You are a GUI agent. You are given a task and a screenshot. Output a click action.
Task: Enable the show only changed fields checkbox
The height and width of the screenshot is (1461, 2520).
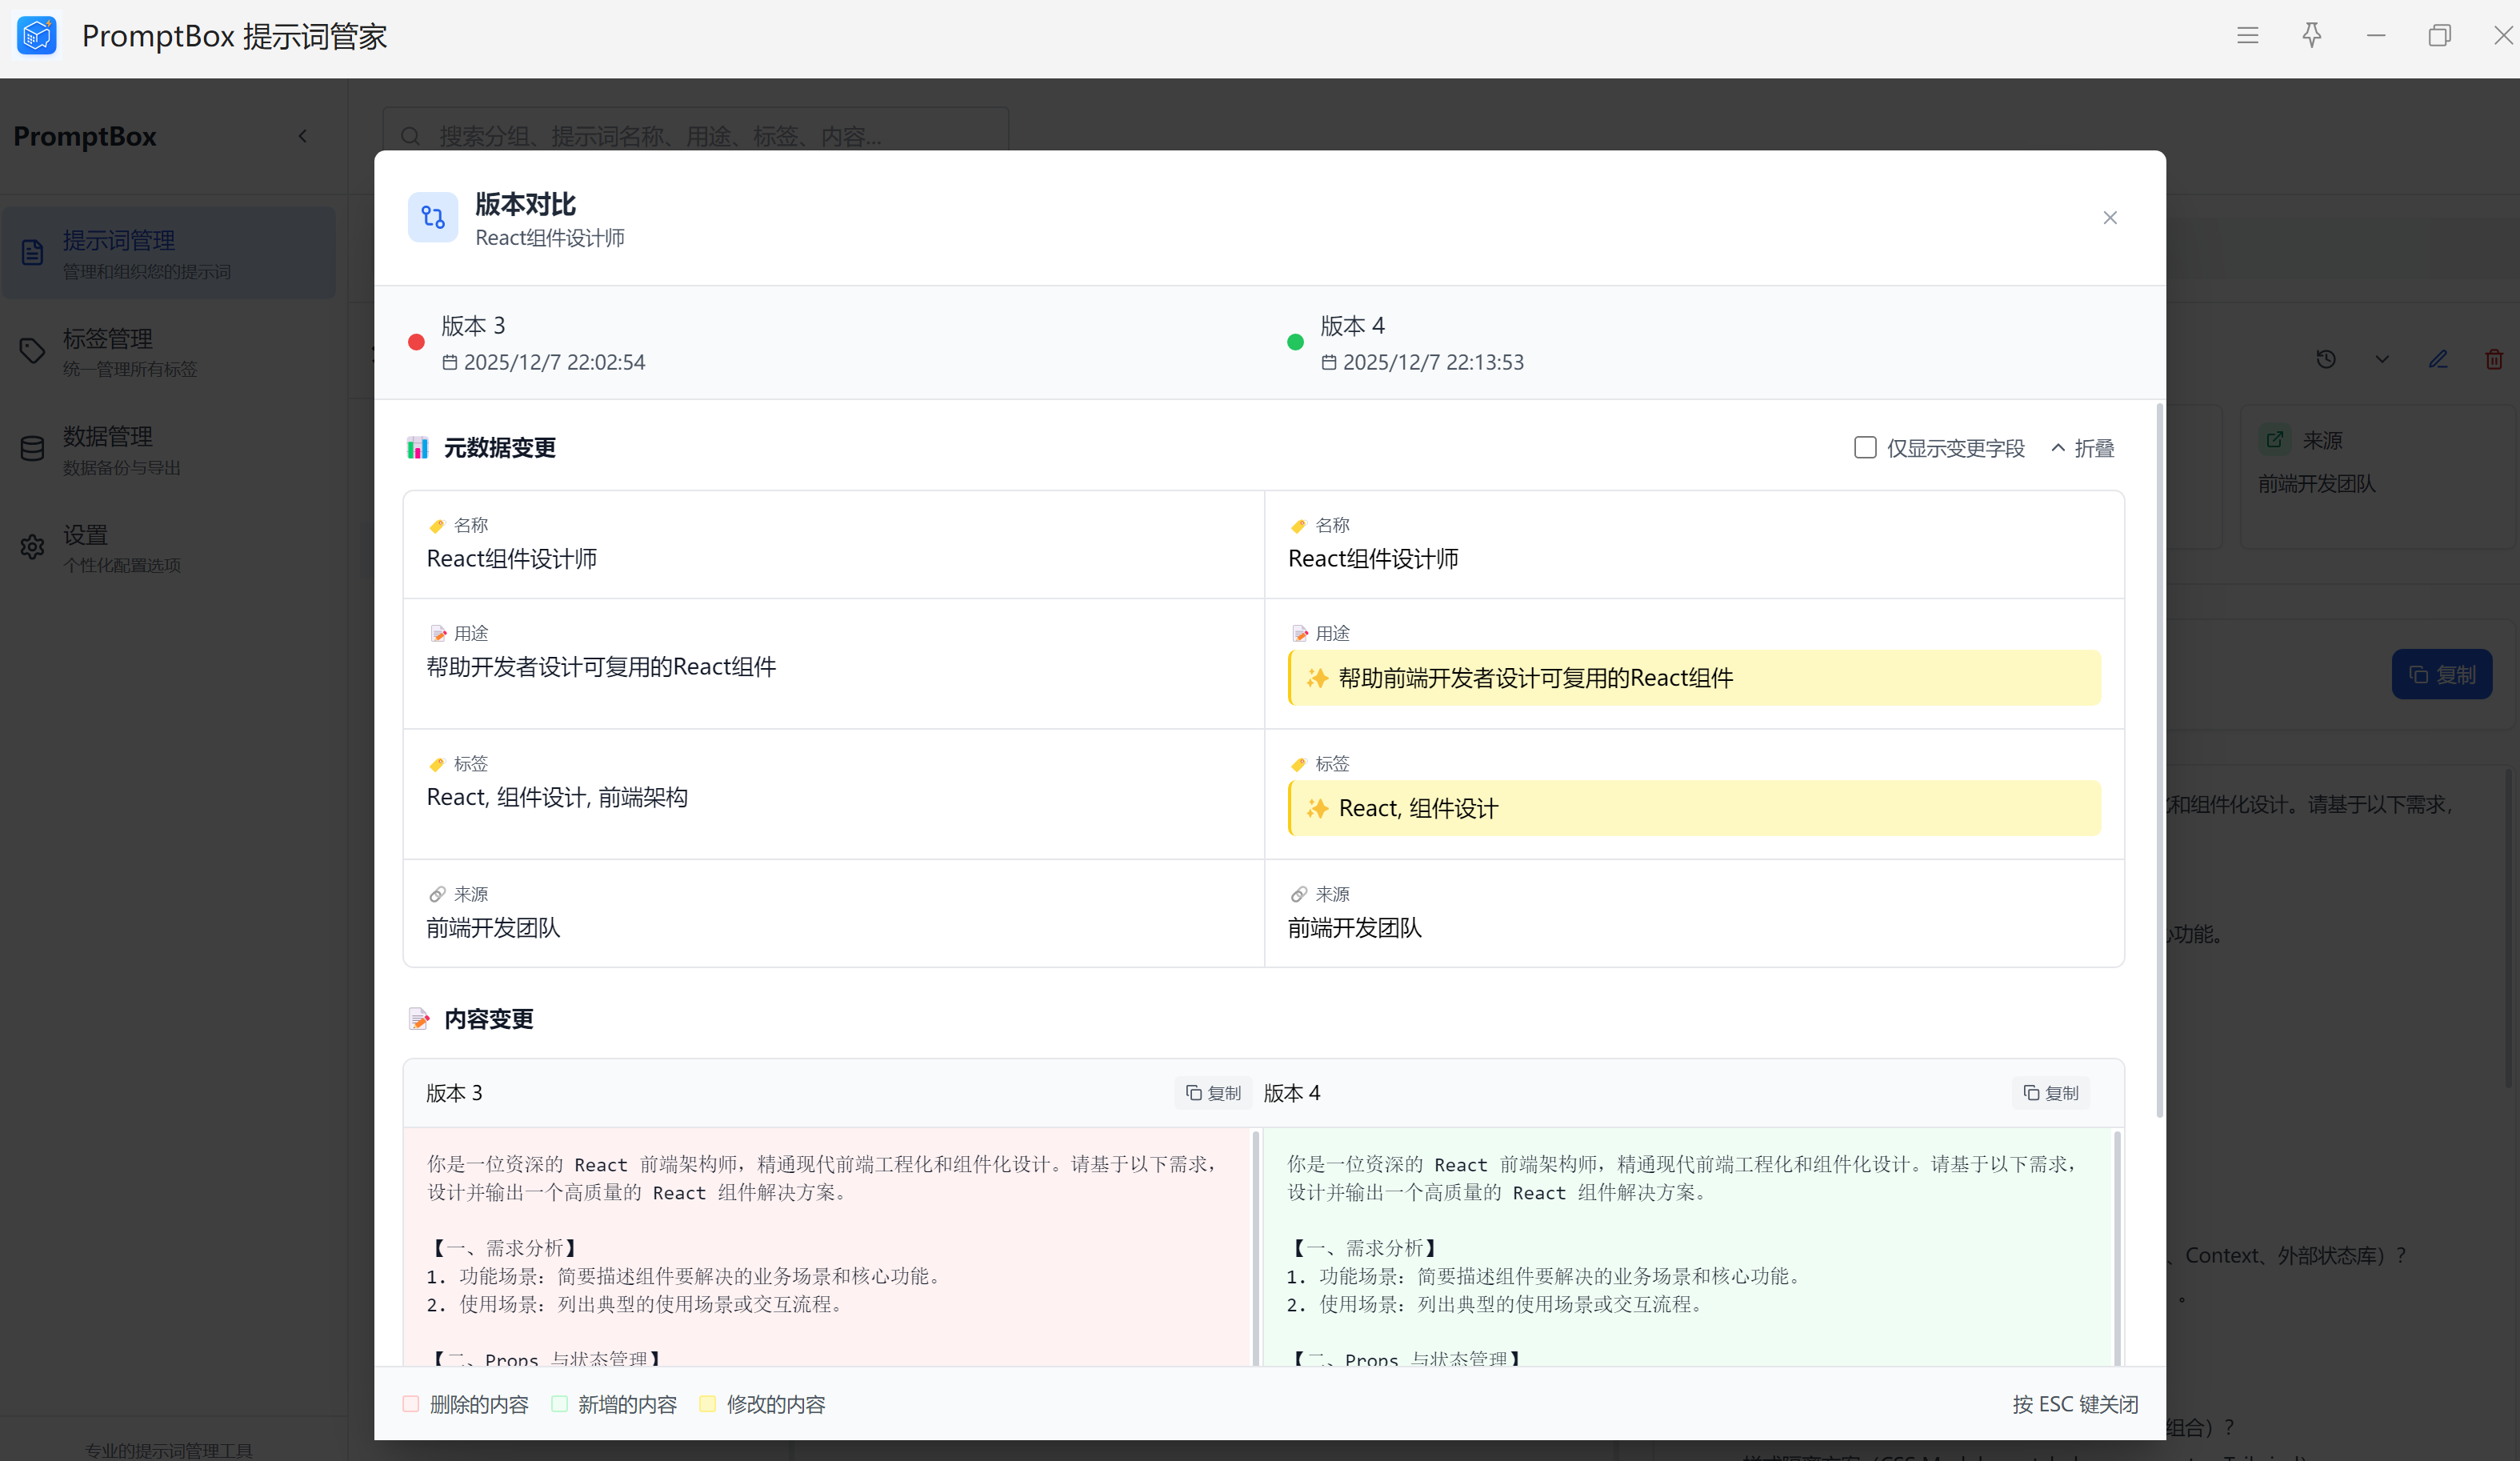[1864, 447]
